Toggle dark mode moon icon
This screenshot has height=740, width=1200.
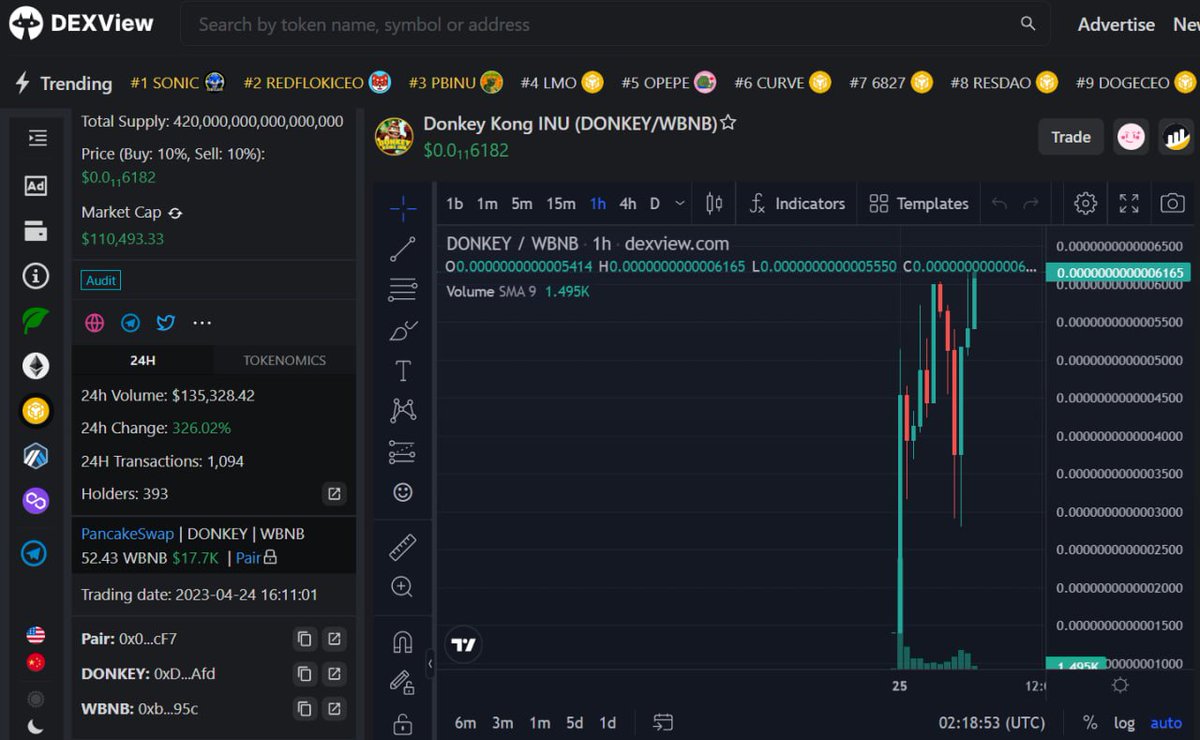36,726
